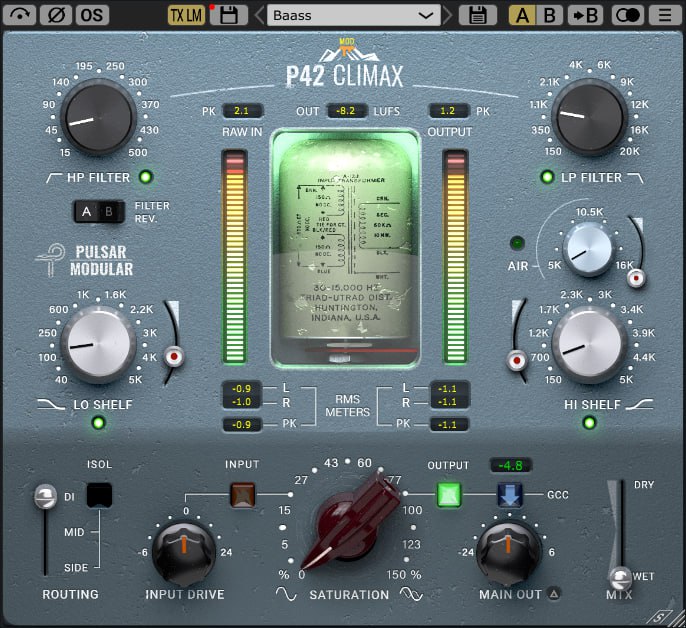This screenshot has height=628, width=686.
Task: Click the transformer tube display
Action: 345,248
